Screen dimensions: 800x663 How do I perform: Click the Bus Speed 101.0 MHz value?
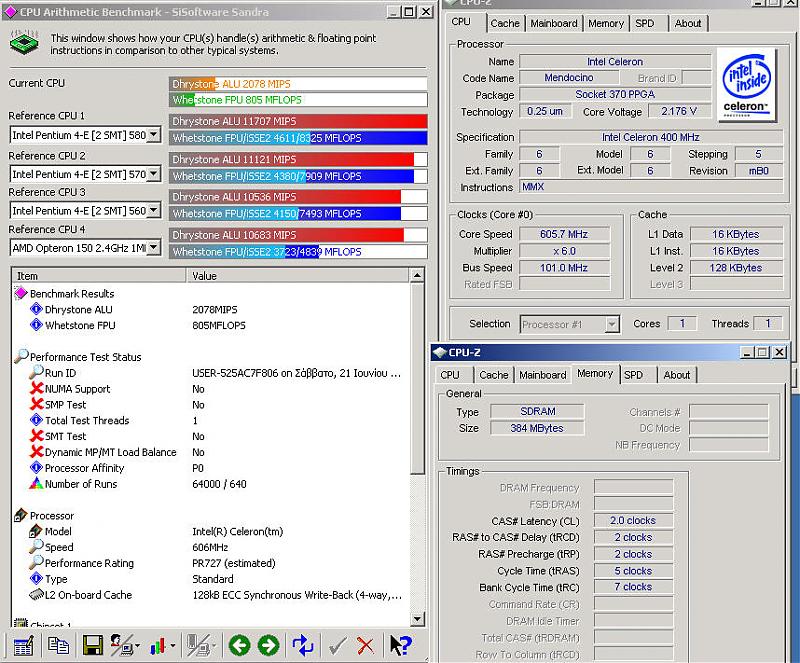564,268
